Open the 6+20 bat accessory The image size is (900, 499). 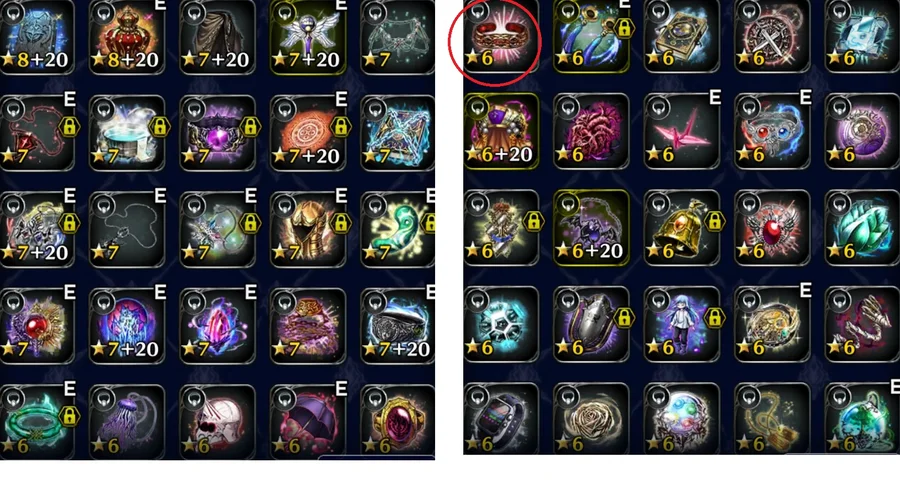[591, 228]
